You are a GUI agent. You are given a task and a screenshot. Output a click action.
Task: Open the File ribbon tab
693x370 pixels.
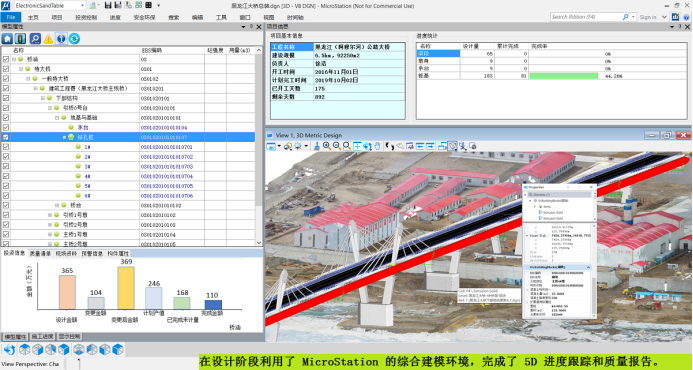pos(11,17)
